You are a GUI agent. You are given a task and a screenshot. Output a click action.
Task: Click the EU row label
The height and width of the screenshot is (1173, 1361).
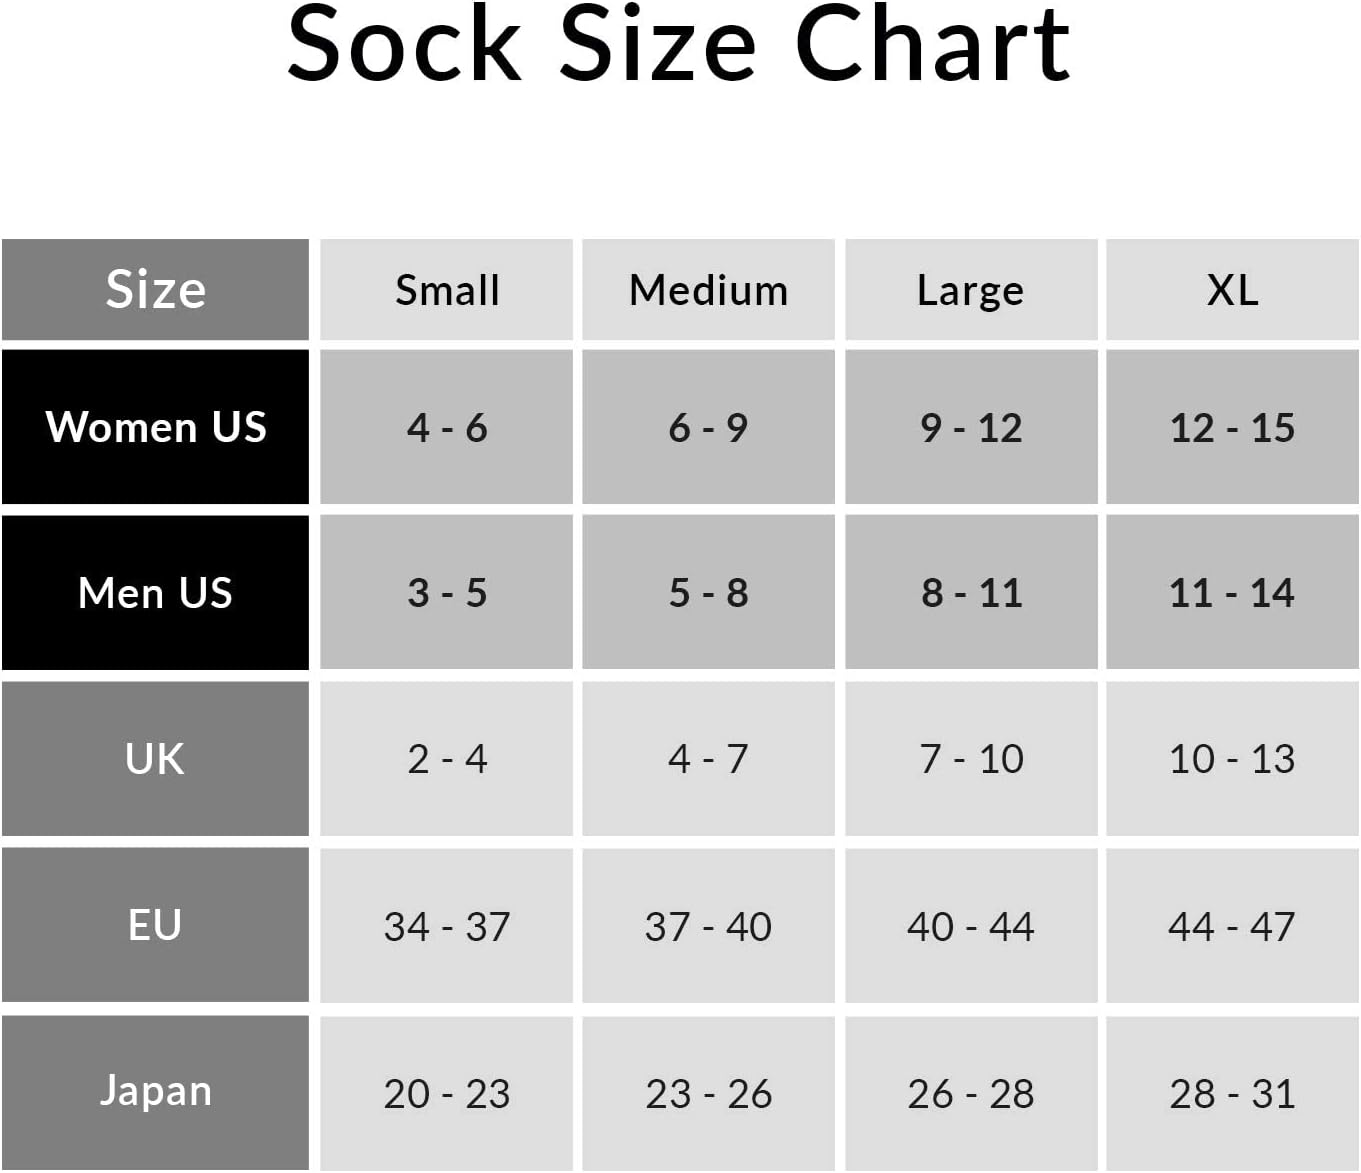tap(155, 925)
